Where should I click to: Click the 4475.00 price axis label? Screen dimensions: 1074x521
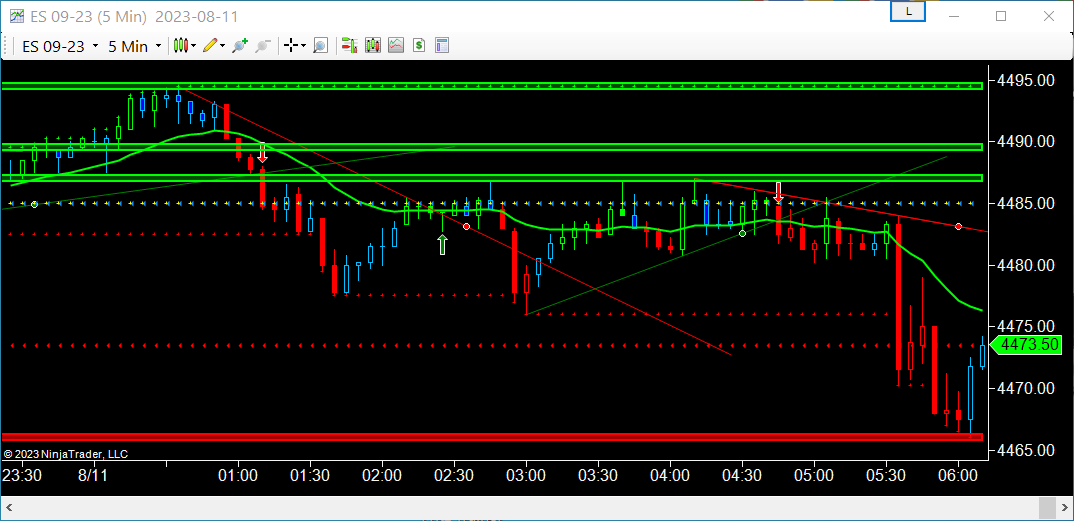pos(1026,327)
